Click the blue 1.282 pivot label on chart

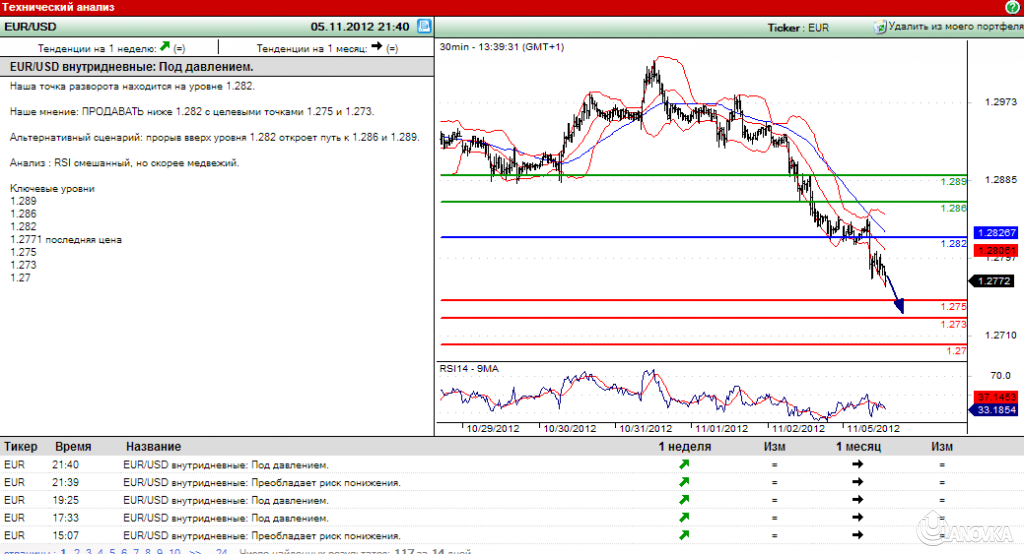pyautogui.click(x=953, y=244)
